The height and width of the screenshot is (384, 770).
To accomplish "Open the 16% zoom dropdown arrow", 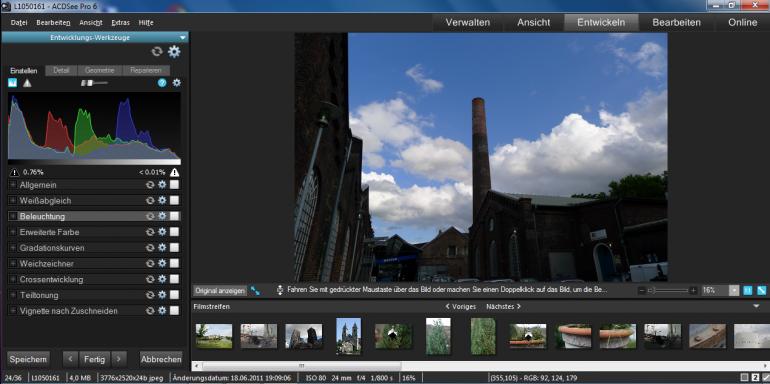I will click(734, 291).
